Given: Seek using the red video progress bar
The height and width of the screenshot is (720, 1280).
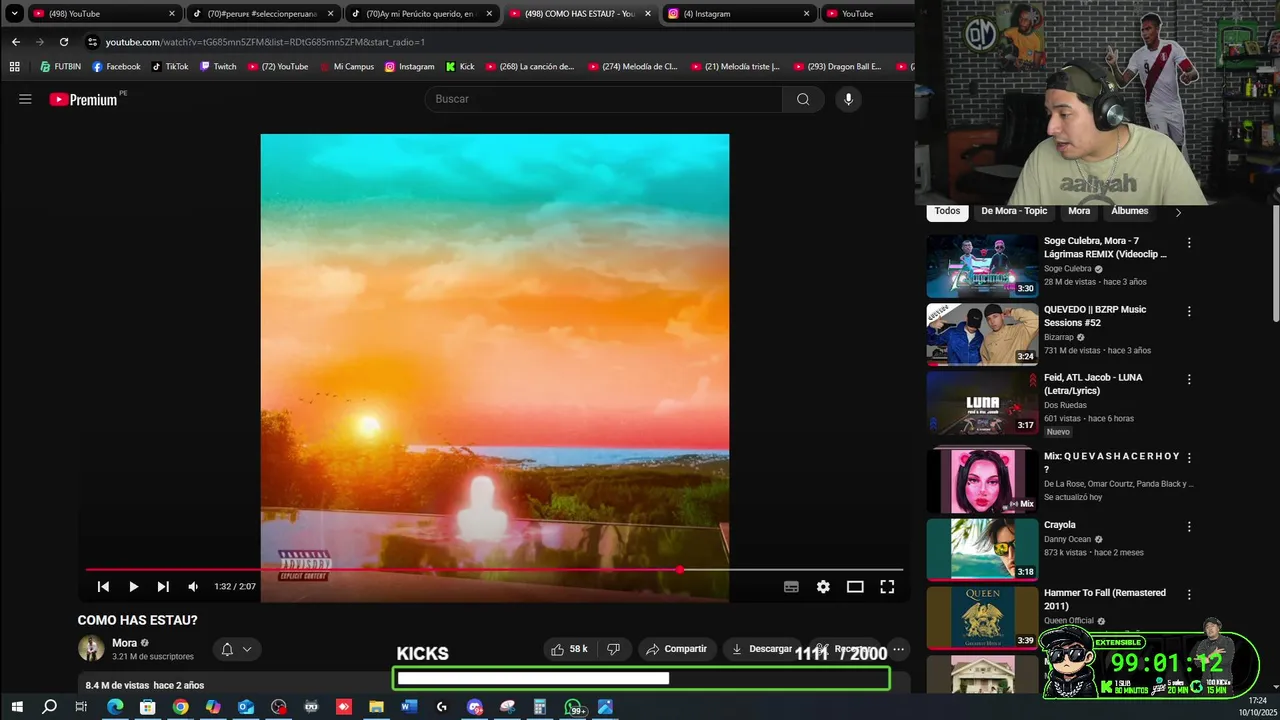Looking at the screenshot, I should [494, 570].
